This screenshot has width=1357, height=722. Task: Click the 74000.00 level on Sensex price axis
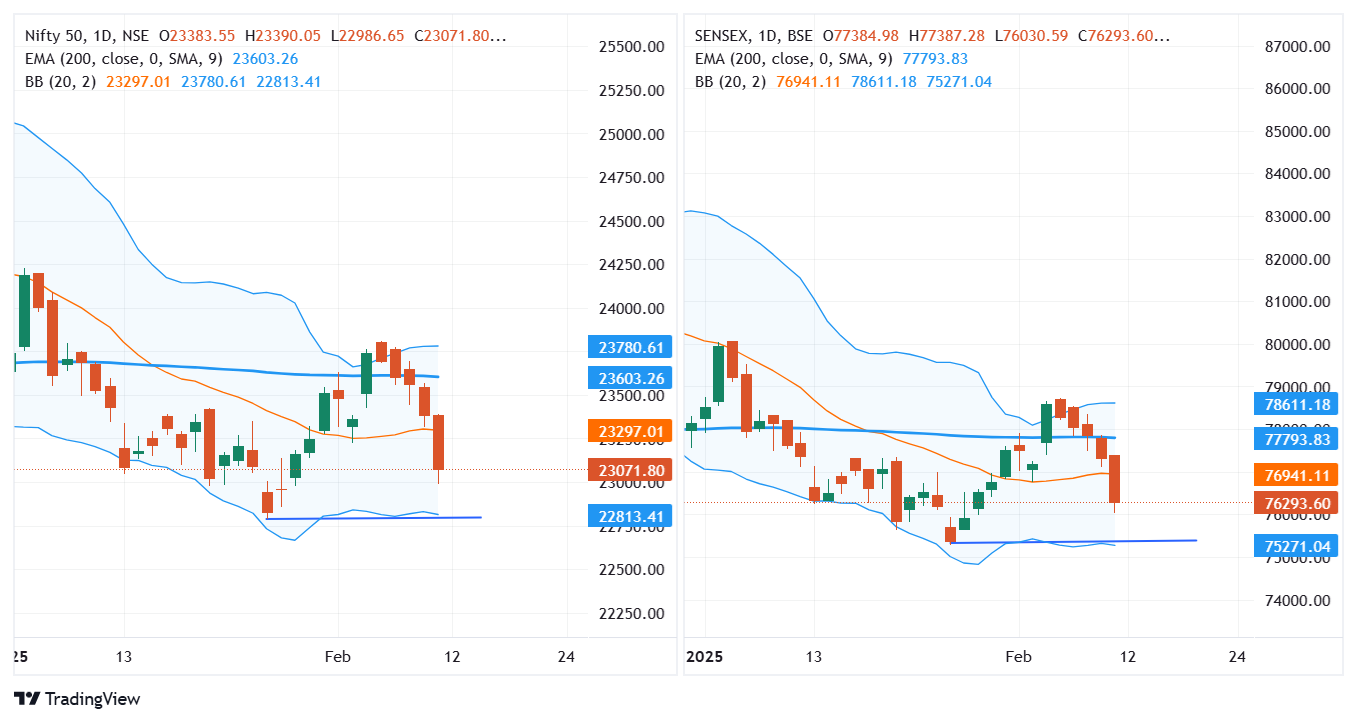click(x=1297, y=600)
